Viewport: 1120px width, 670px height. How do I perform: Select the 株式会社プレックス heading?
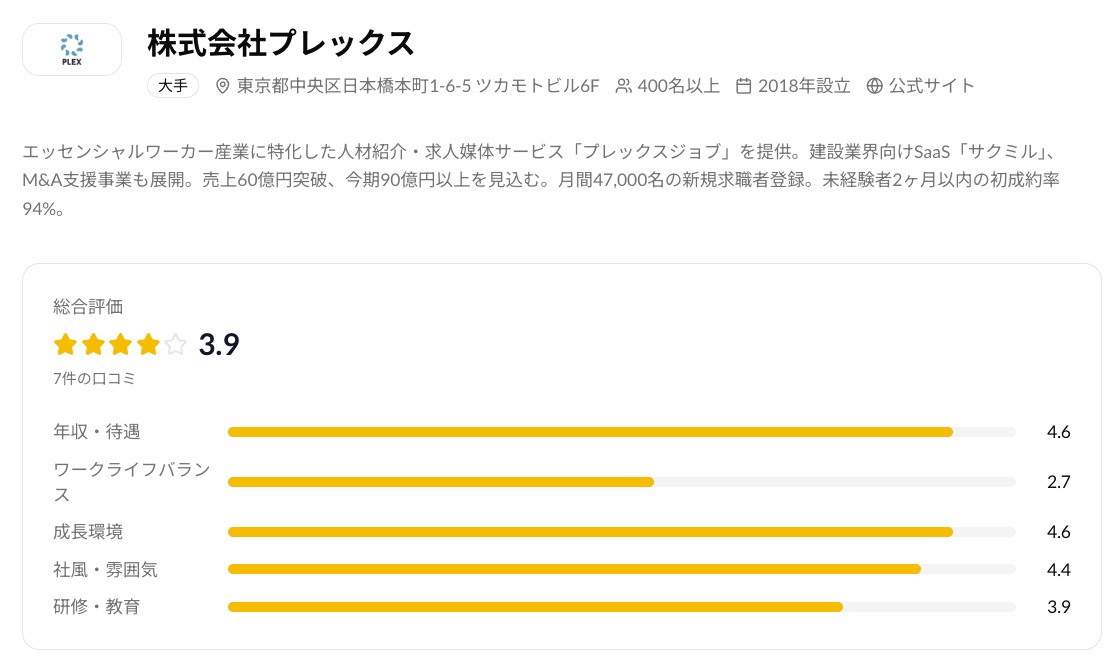pos(278,44)
